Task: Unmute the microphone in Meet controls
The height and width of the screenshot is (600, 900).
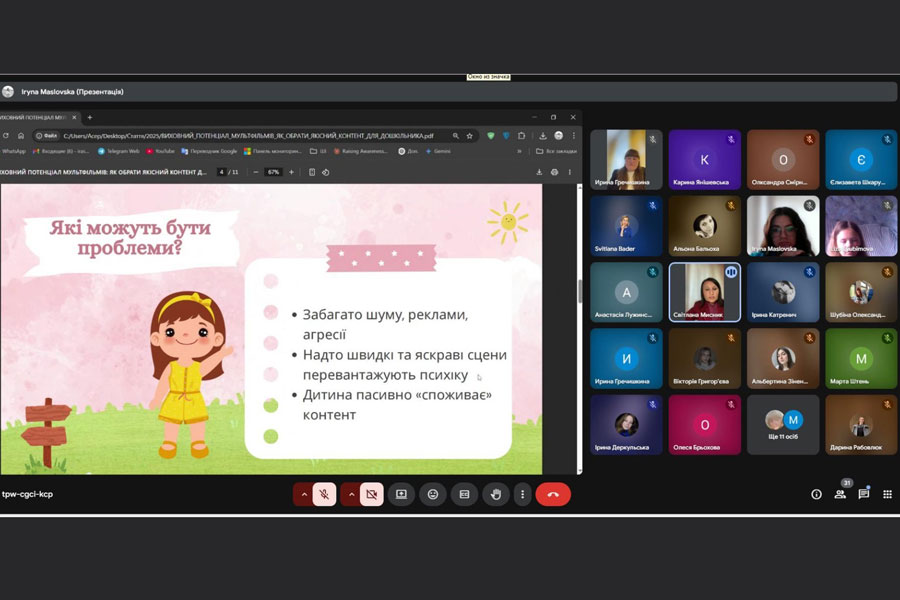Action: tap(324, 494)
